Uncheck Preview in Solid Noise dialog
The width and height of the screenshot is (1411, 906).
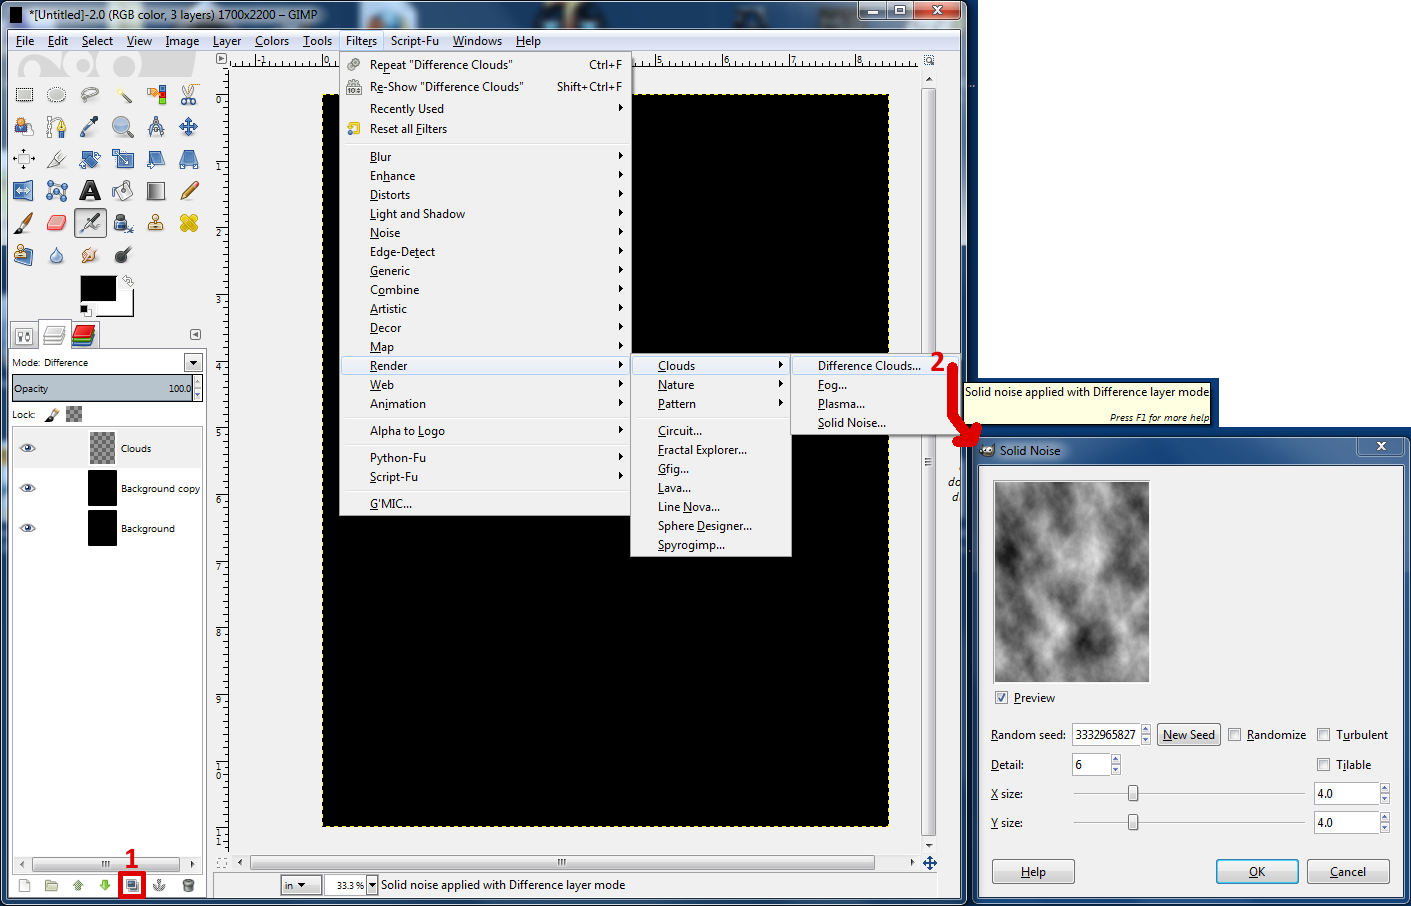coord(1001,698)
